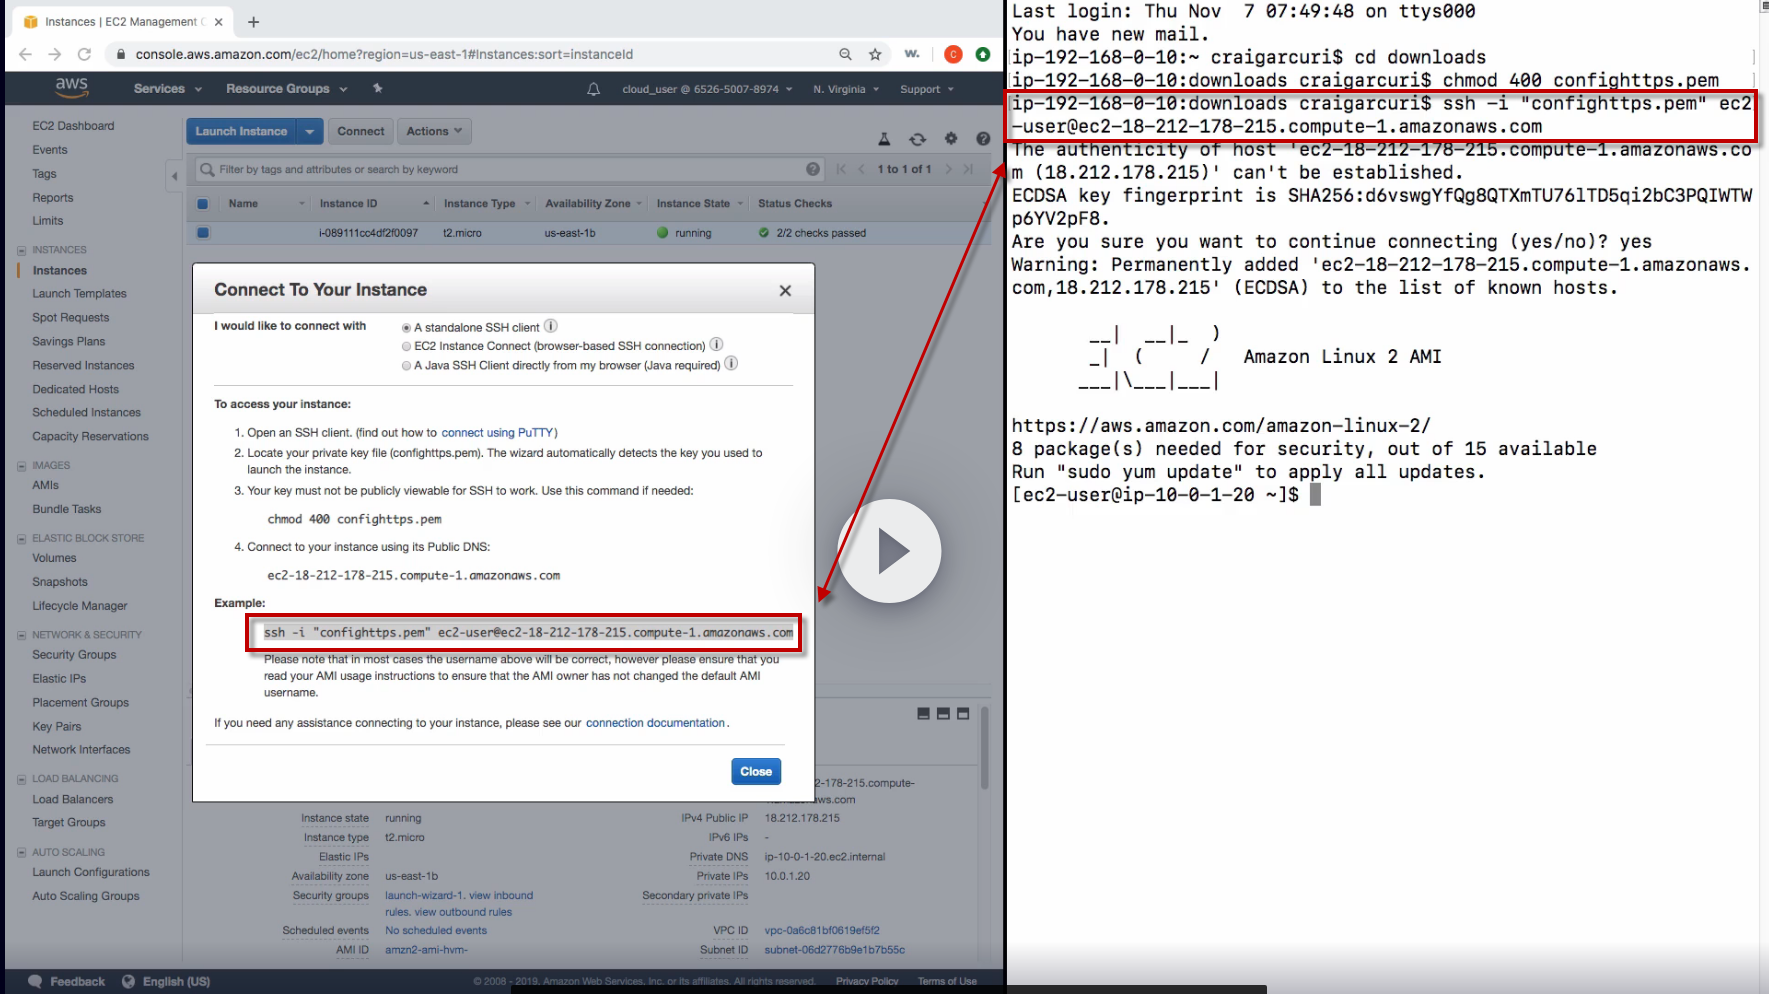Open the cloud_user account dropdown
This screenshot has width=1769, height=994.
[707, 89]
